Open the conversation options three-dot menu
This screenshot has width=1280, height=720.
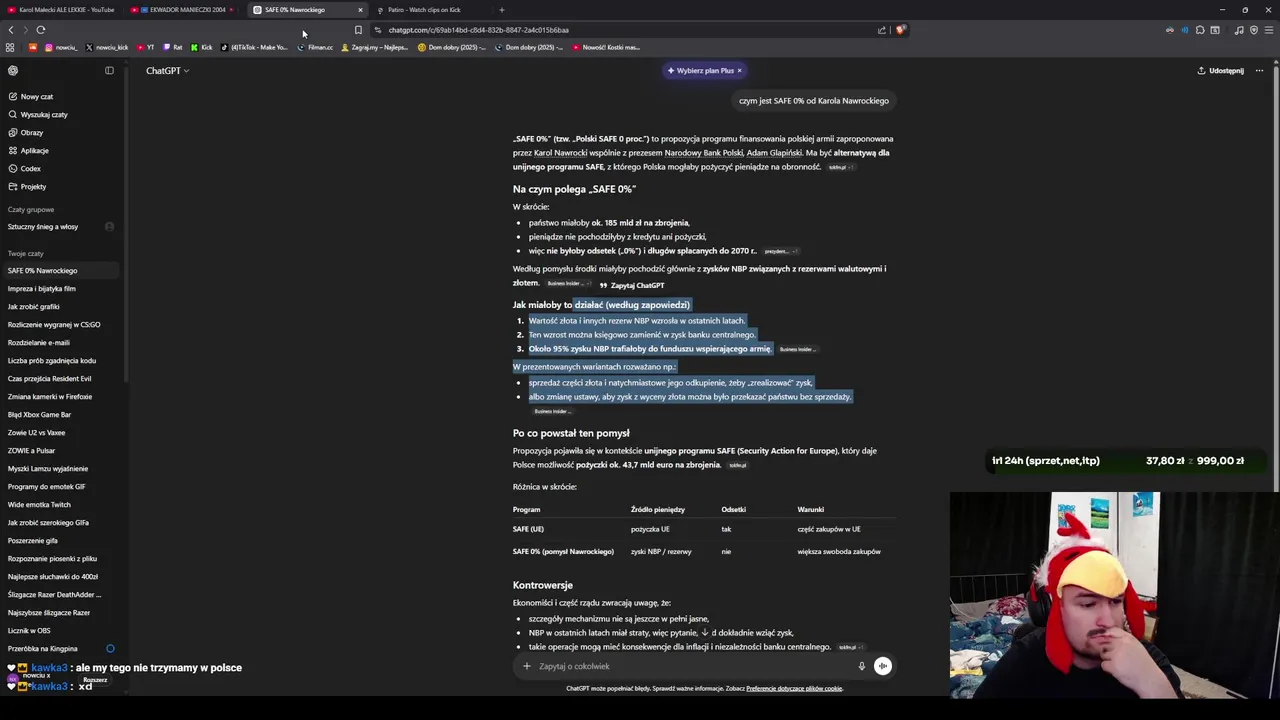coord(1260,71)
